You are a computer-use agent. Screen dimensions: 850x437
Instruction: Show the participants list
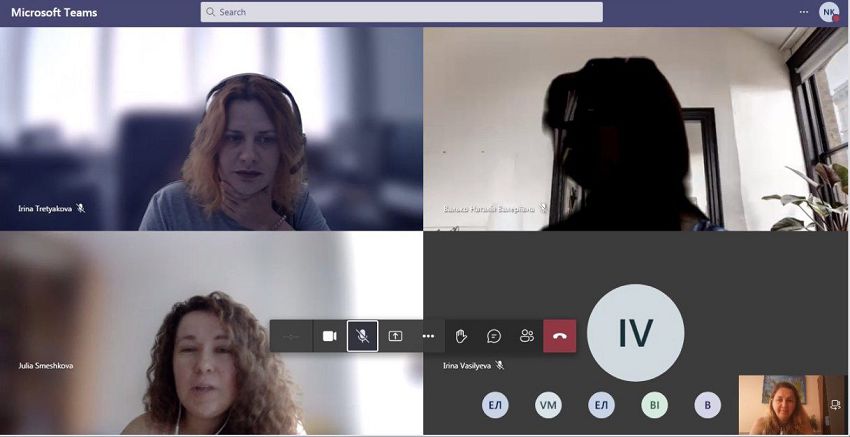(527, 336)
